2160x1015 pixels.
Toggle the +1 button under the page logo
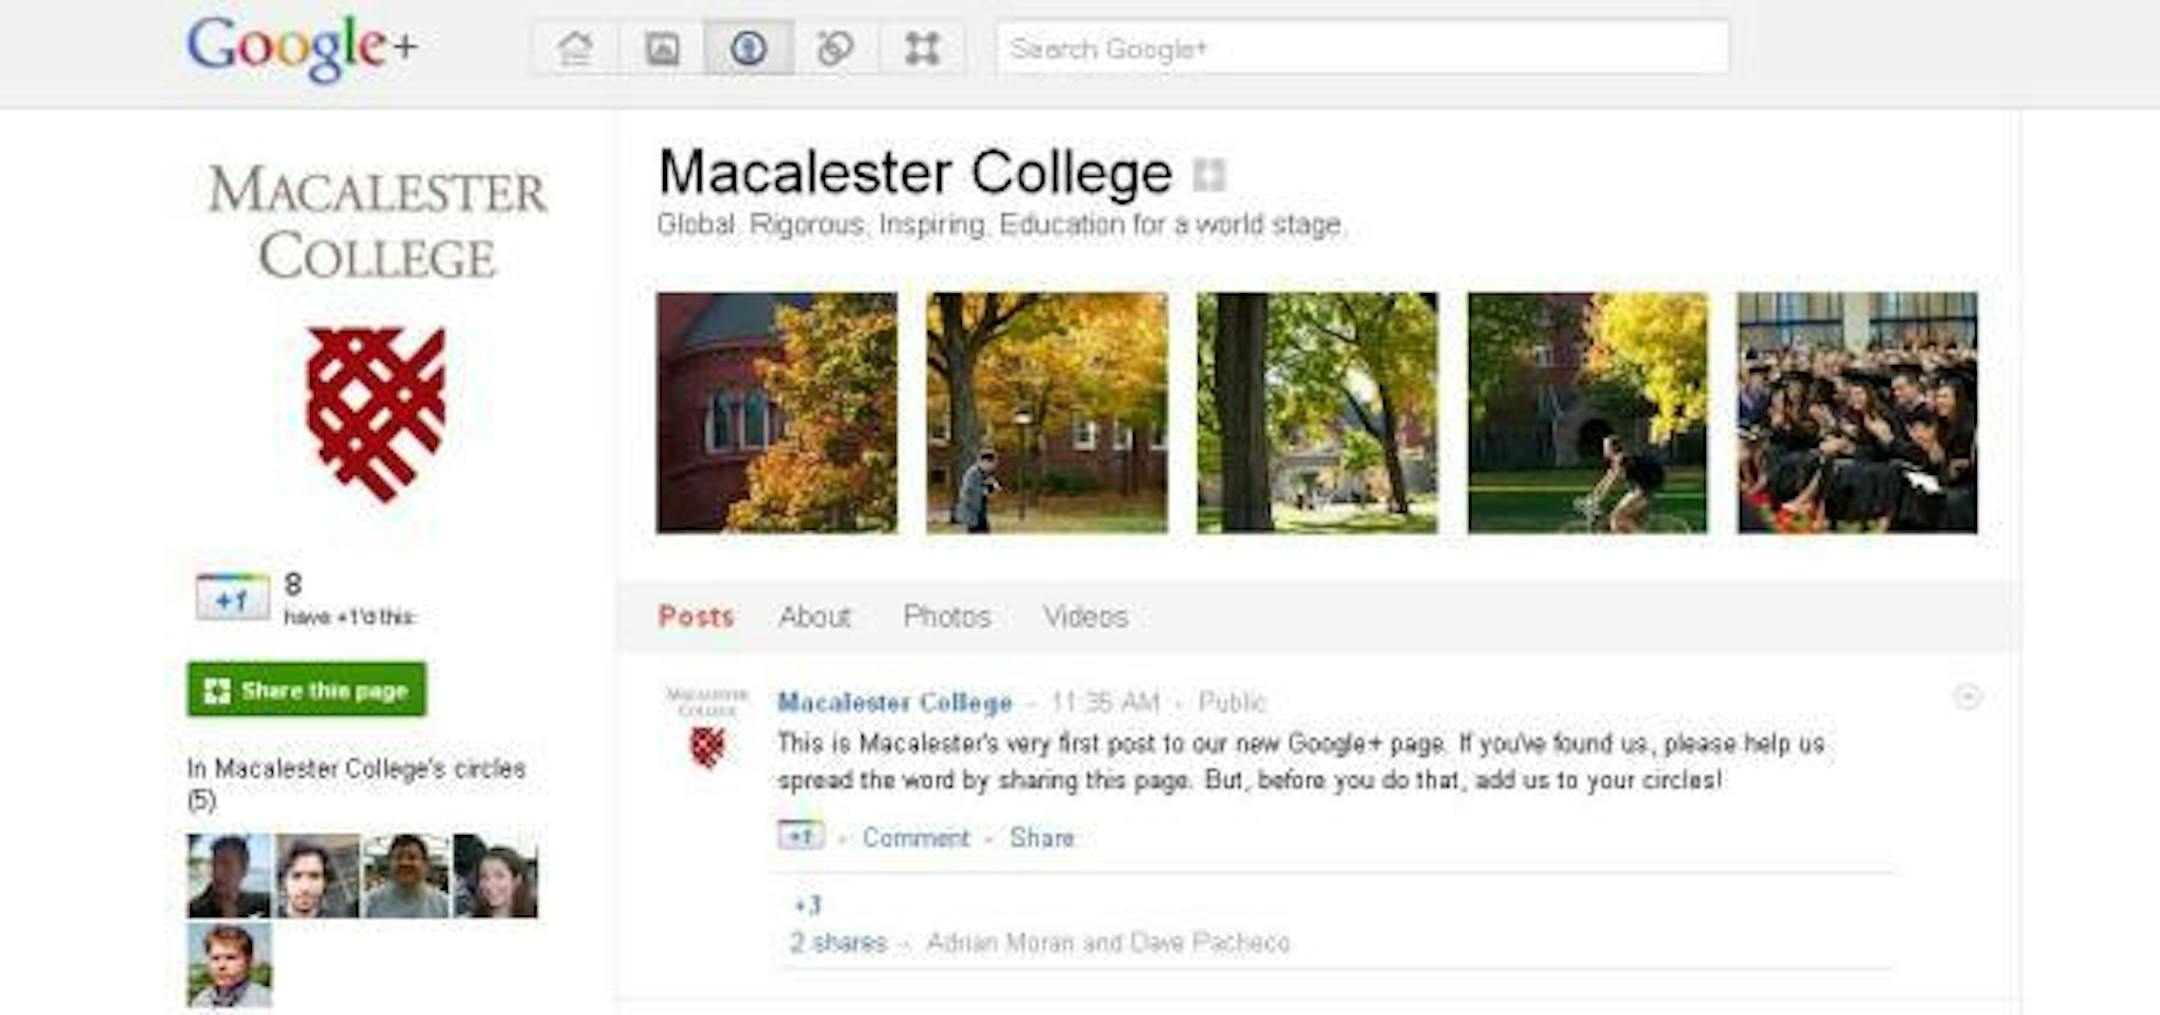coord(232,598)
